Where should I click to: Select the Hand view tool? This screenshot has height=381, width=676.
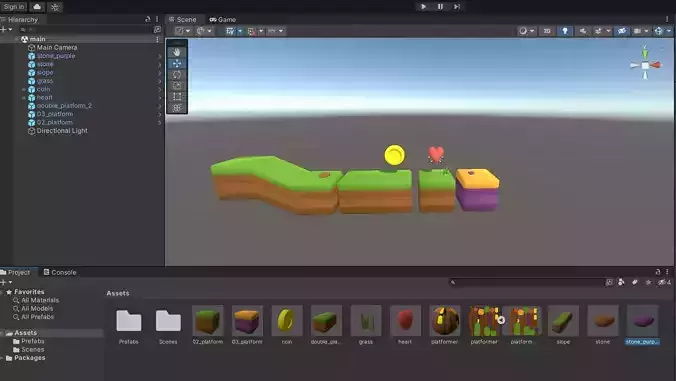177,52
